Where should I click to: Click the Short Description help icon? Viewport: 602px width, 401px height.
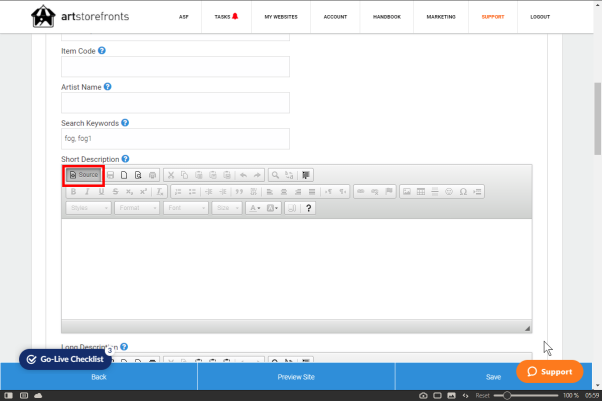coord(126,159)
